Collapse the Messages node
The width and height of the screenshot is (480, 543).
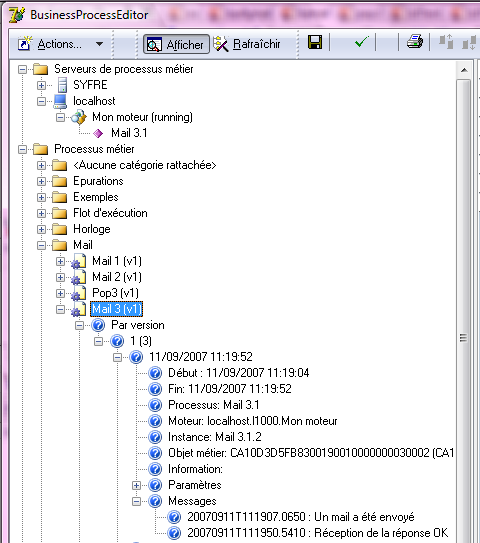[136, 501]
